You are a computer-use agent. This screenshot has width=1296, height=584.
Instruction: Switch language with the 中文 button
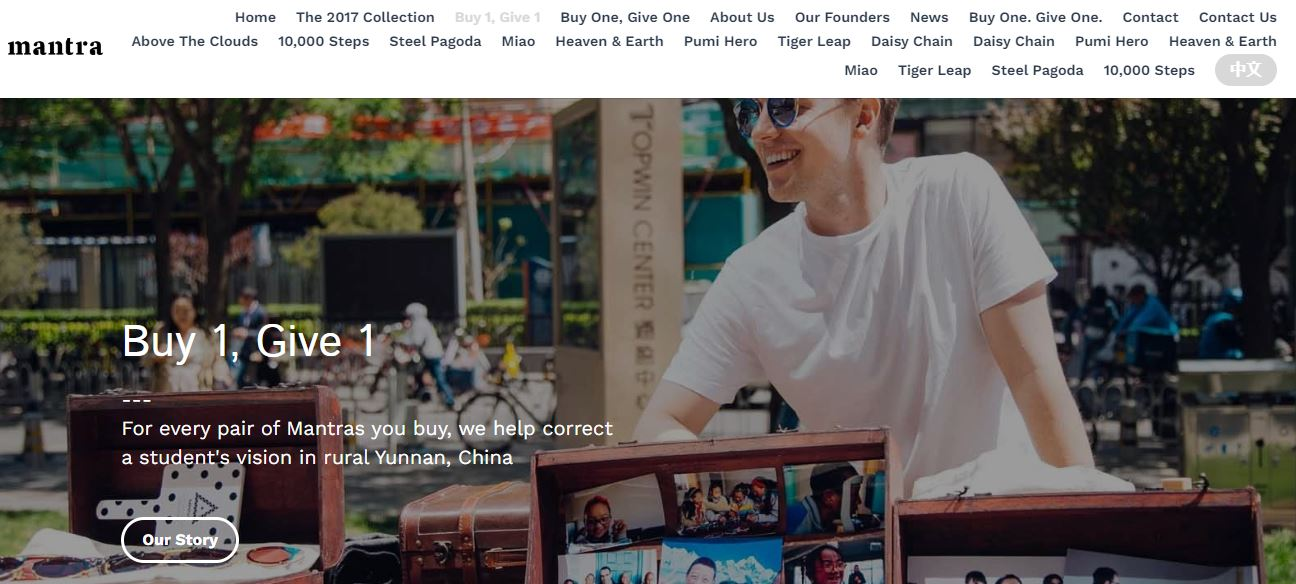click(x=1246, y=70)
